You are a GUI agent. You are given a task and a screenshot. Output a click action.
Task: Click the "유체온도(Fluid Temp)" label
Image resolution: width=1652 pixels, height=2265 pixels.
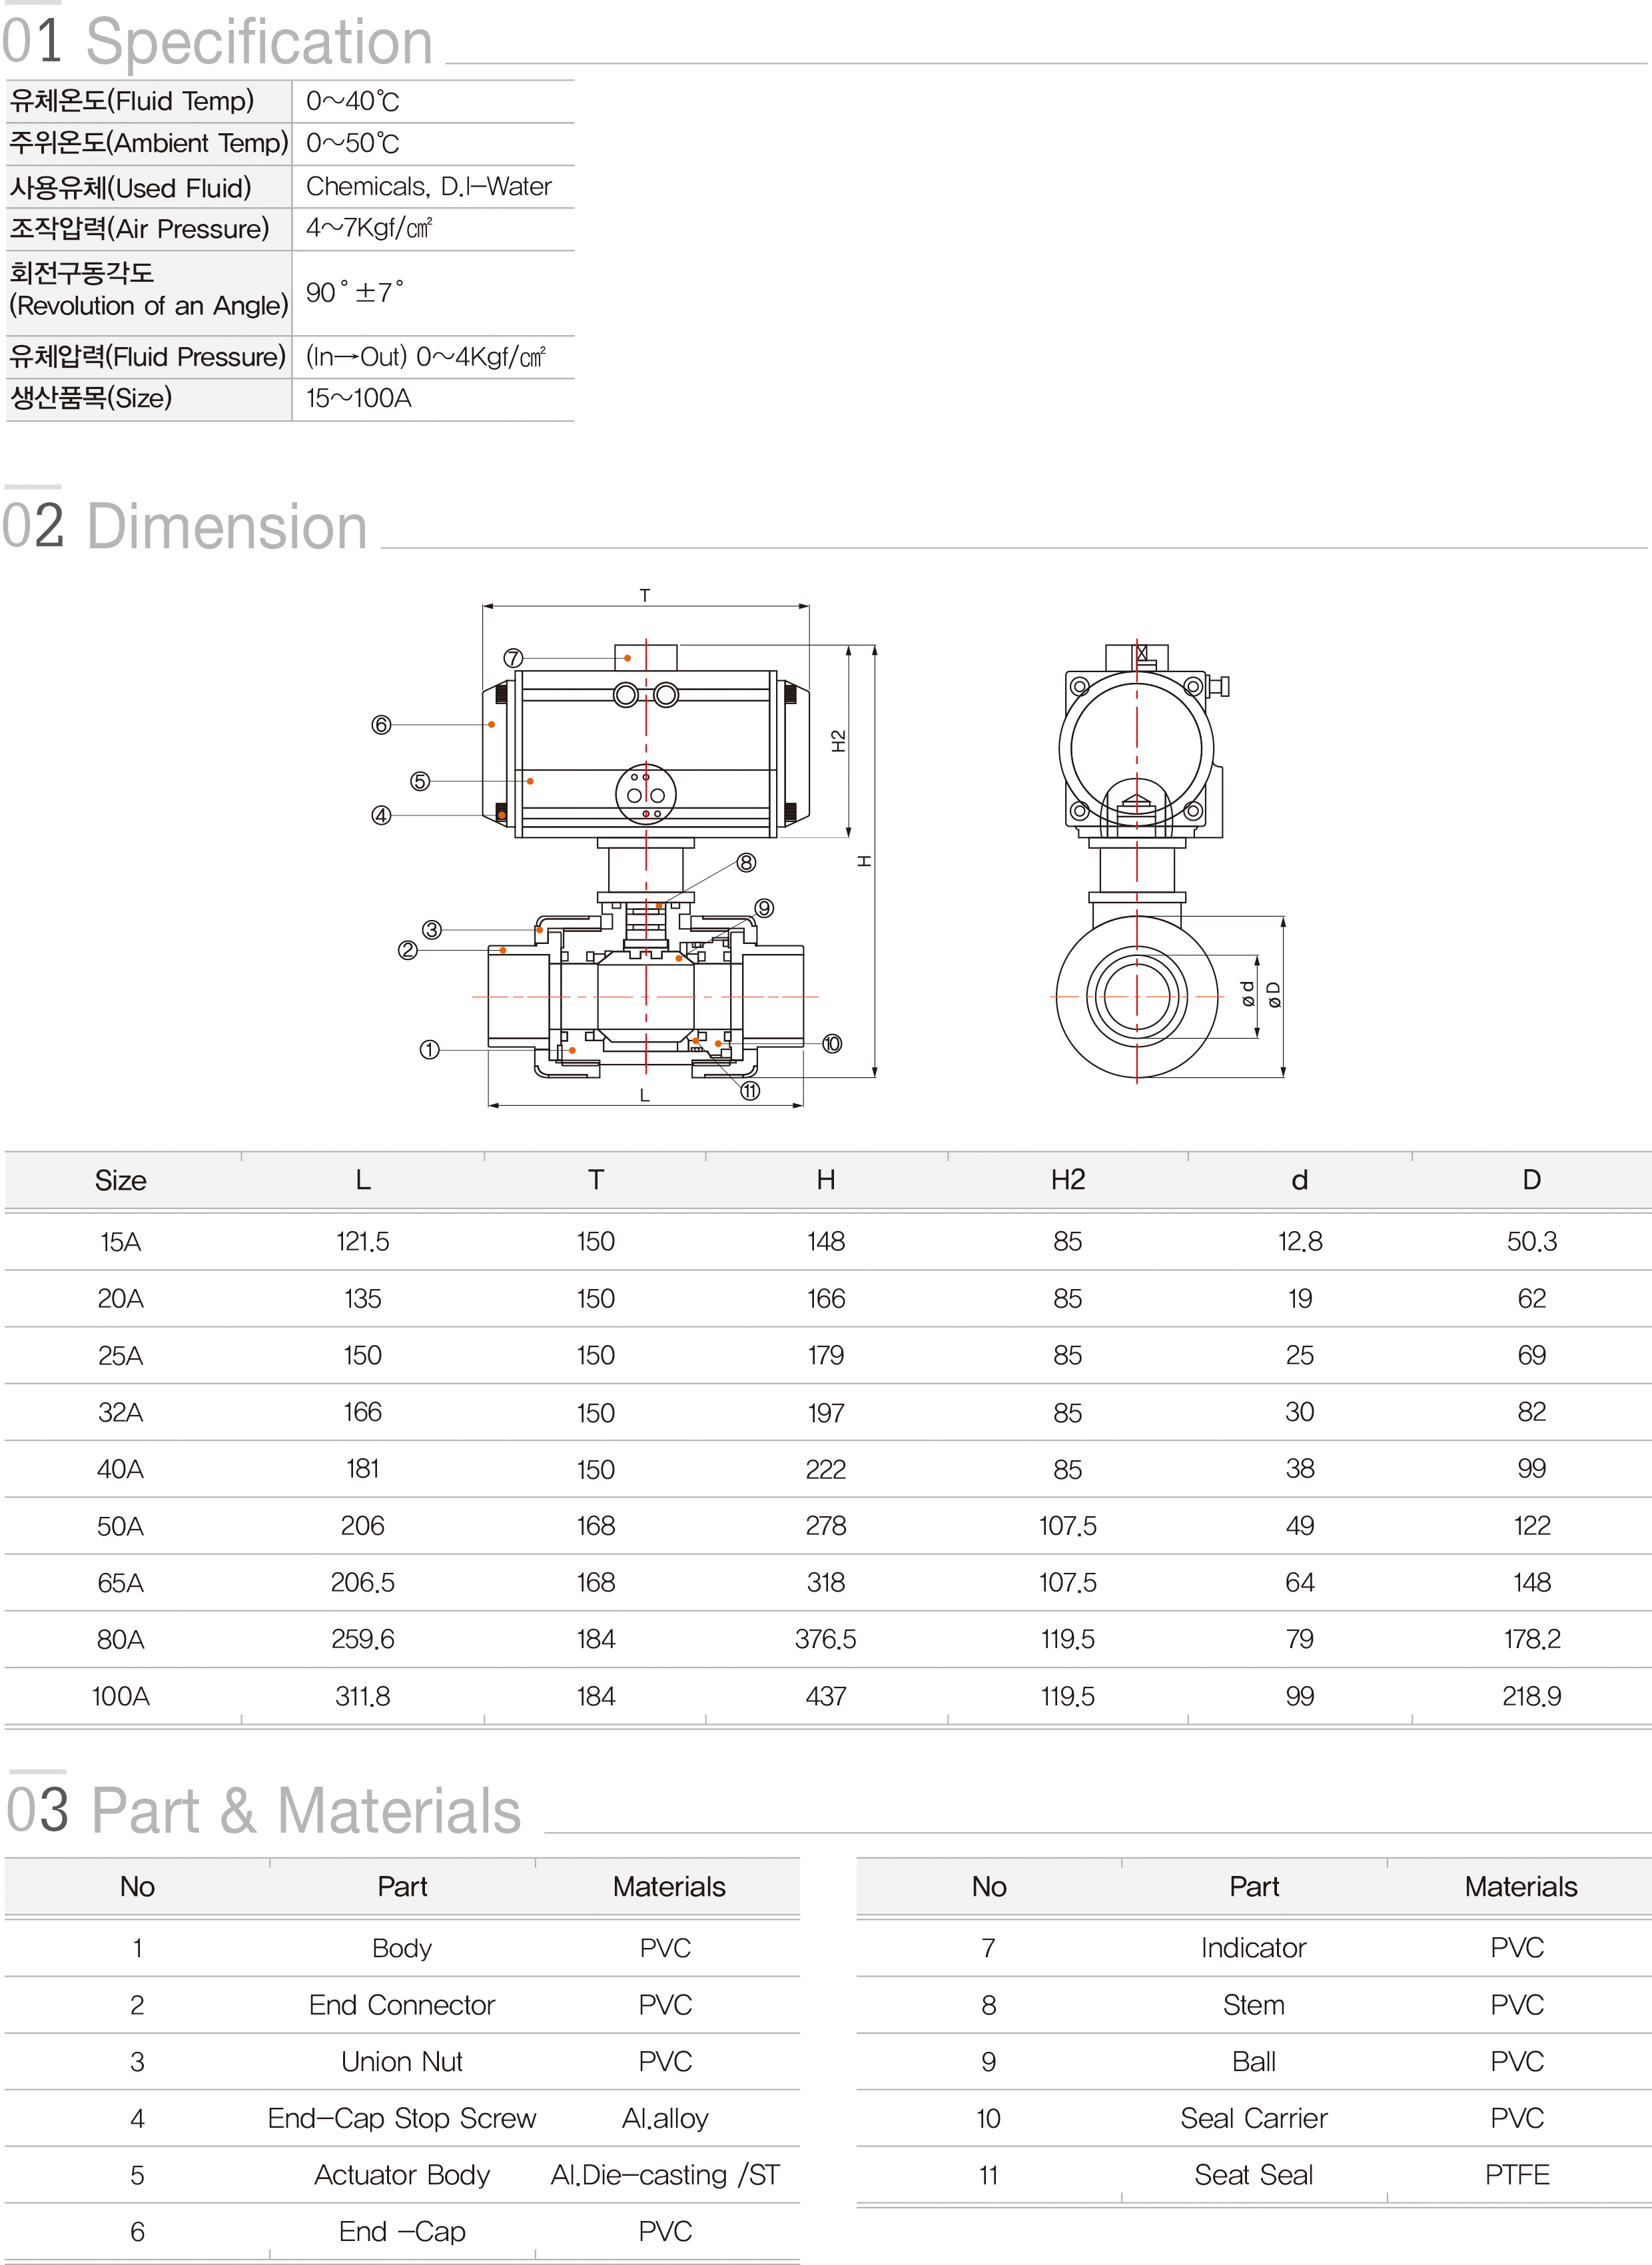coord(132,101)
